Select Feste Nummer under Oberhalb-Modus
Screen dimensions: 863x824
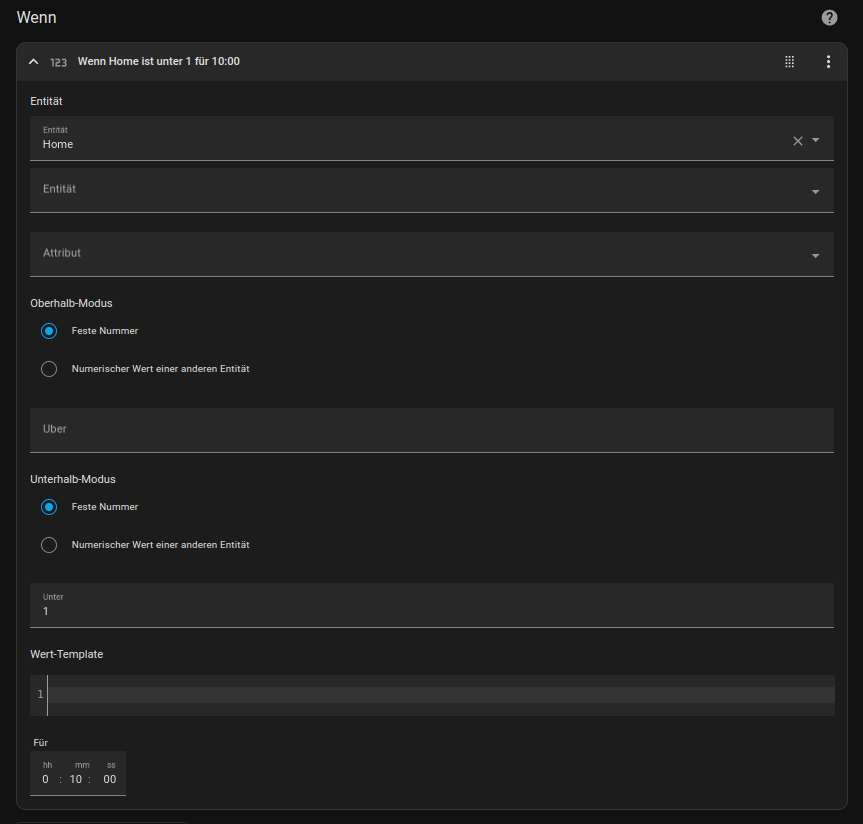(49, 331)
